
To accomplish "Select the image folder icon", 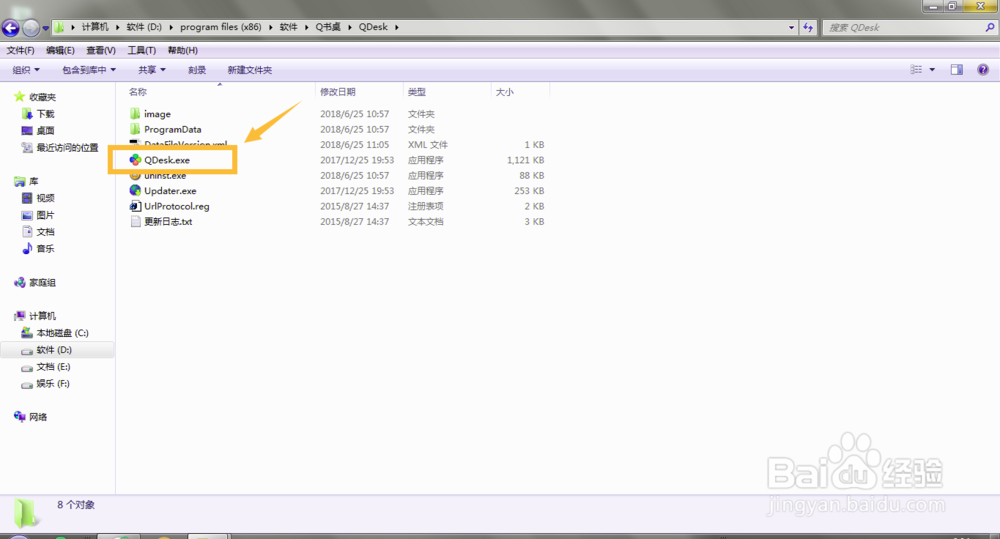I will [x=135, y=114].
